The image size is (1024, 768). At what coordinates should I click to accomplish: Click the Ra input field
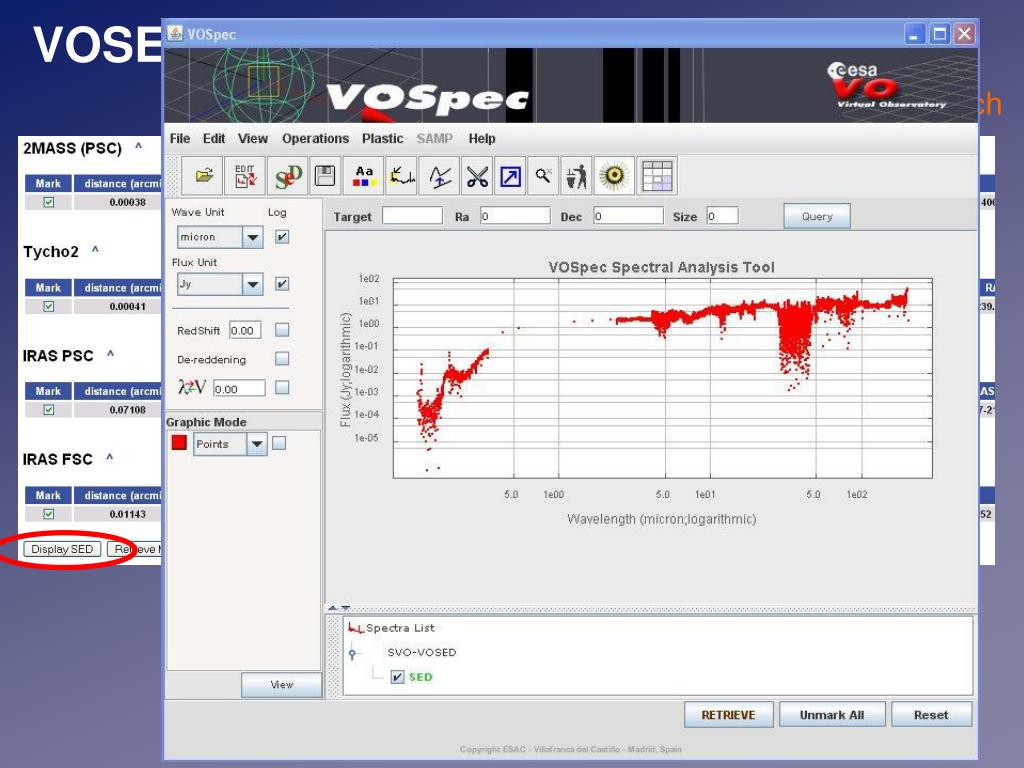click(x=515, y=216)
